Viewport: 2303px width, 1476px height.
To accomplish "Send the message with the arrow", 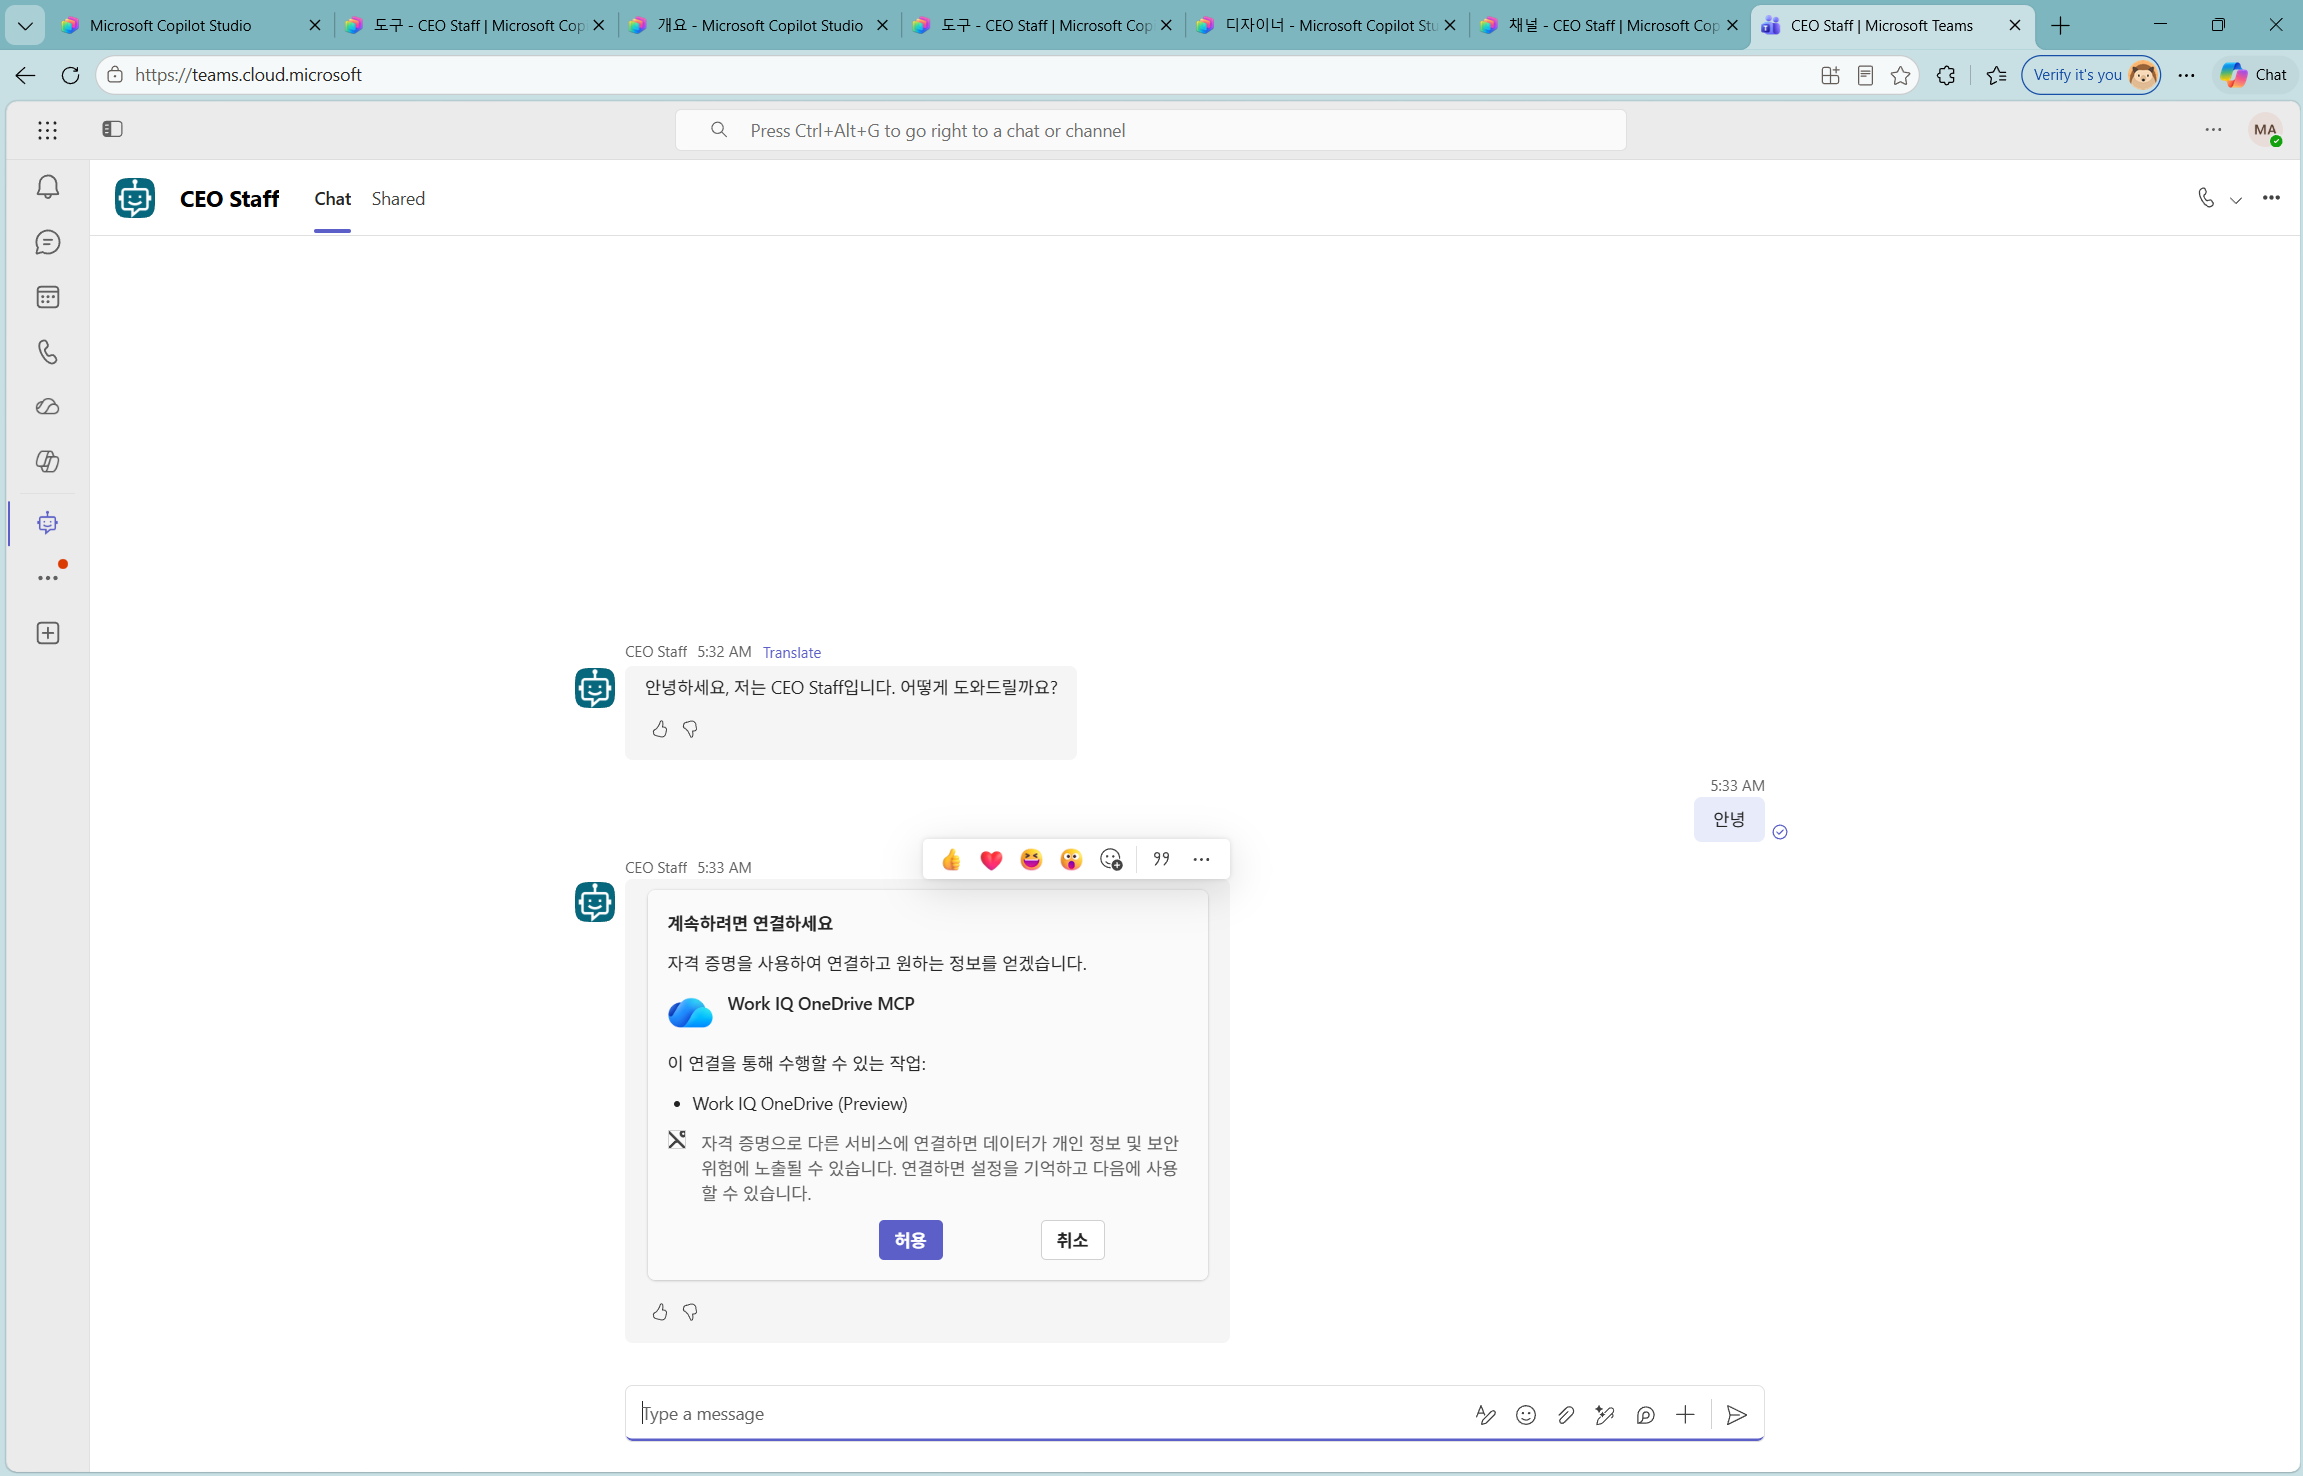I will coord(1737,1415).
